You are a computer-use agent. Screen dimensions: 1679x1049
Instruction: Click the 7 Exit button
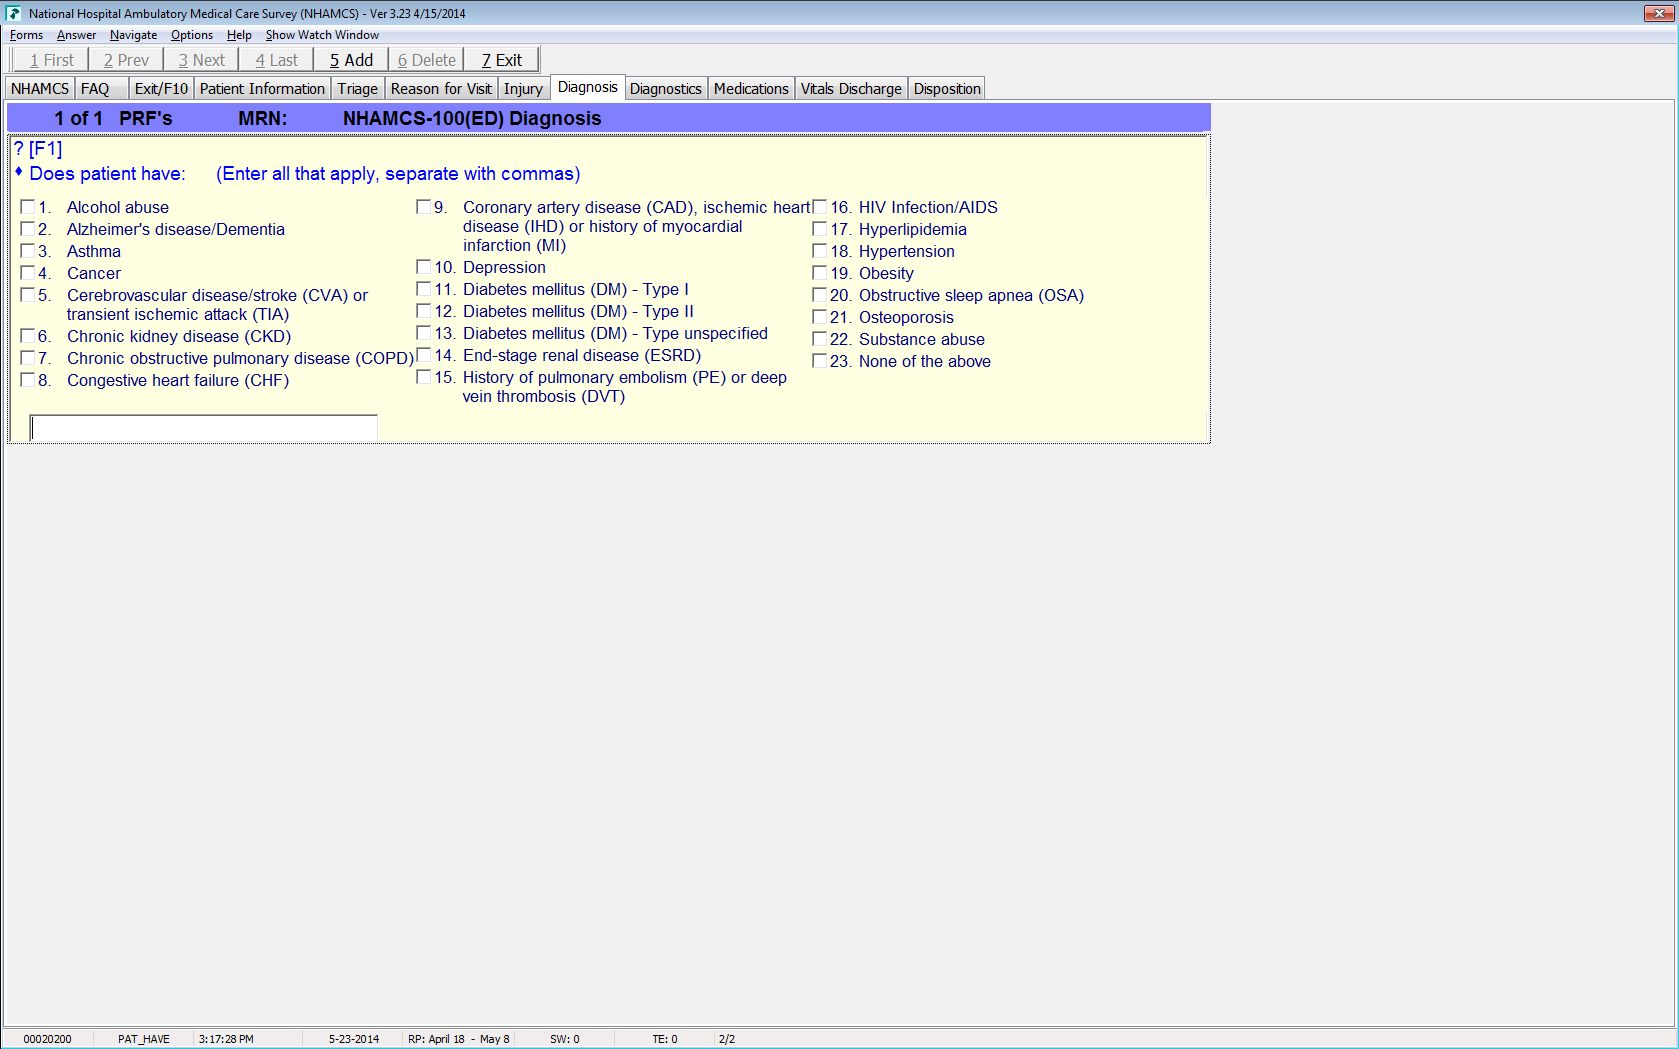(501, 60)
